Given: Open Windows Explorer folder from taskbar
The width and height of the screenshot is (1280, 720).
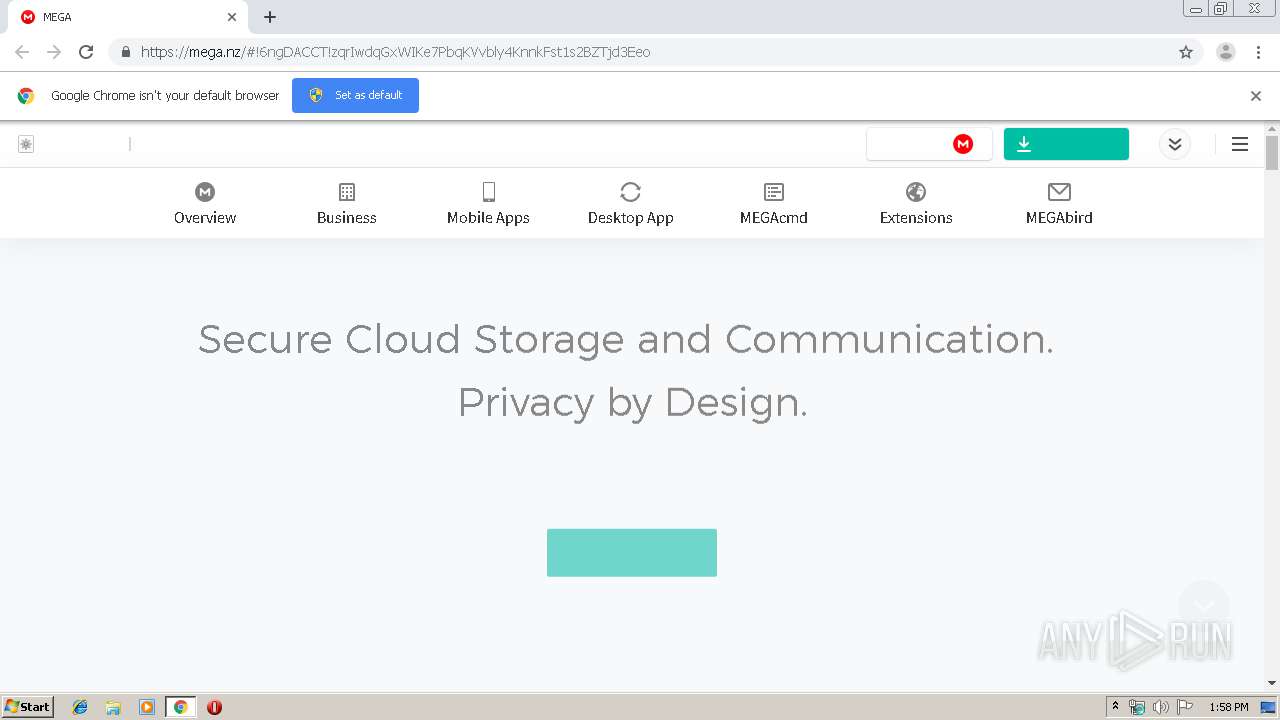Looking at the screenshot, I should (x=113, y=707).
